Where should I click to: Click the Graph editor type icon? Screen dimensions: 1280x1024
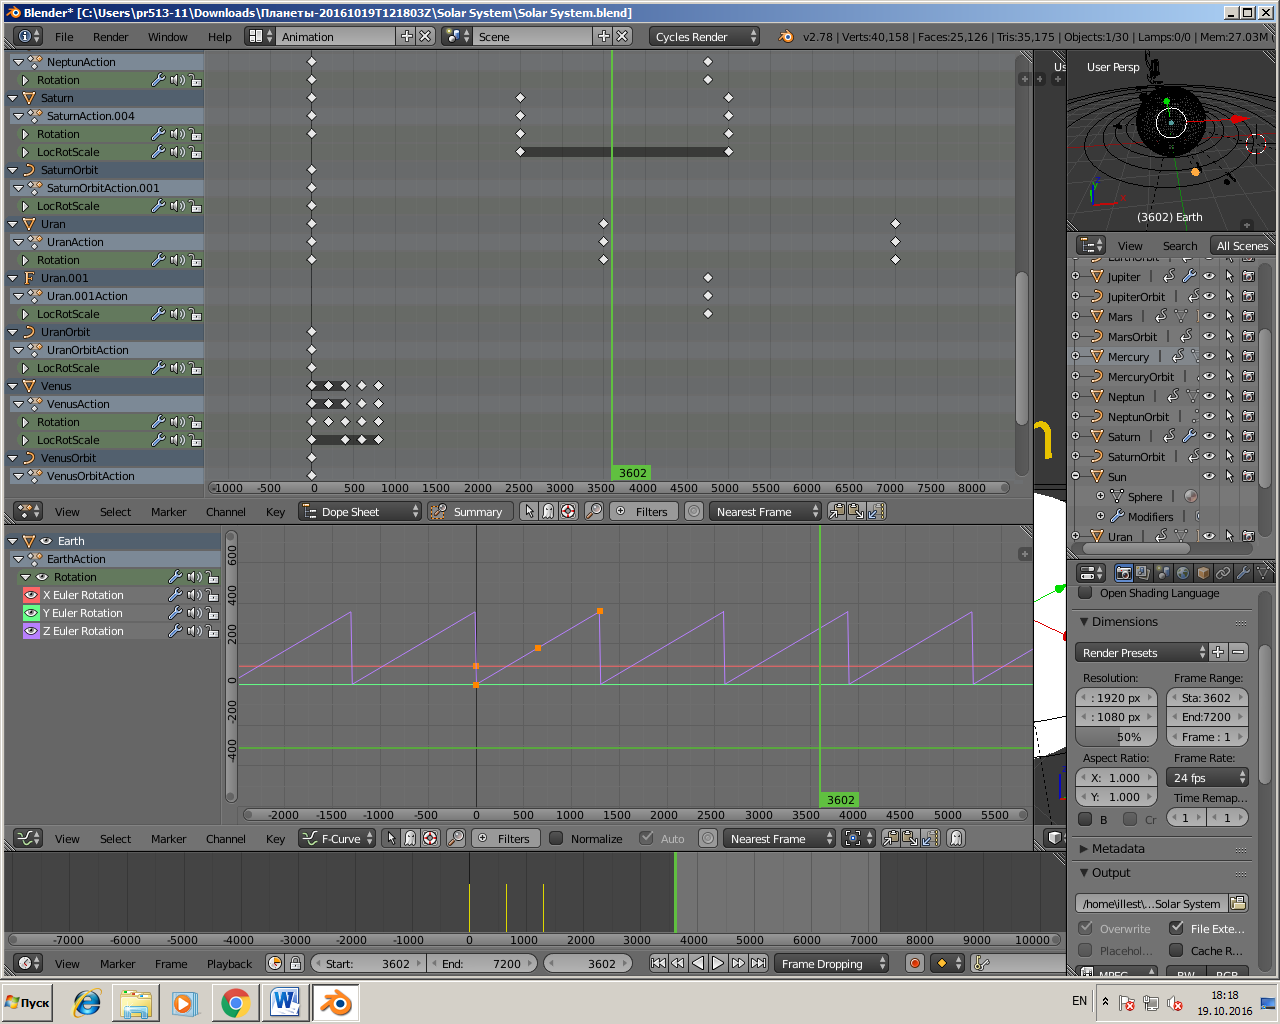[x=28, y=838]
